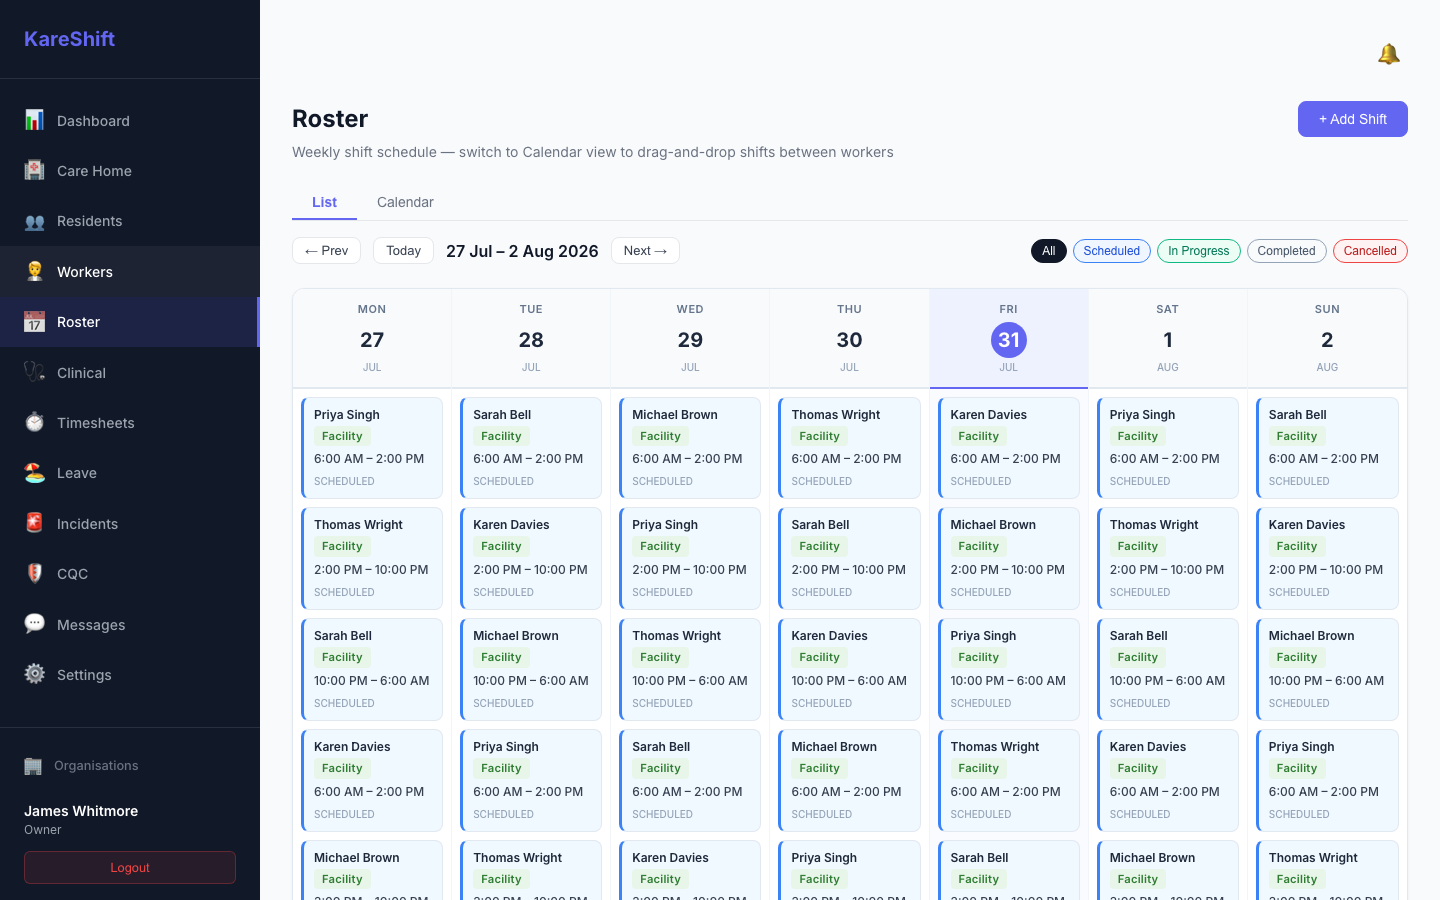Screen dimensions: 1440x900
Task: Filter shifts by Completed
Action: coord(1286,251)
